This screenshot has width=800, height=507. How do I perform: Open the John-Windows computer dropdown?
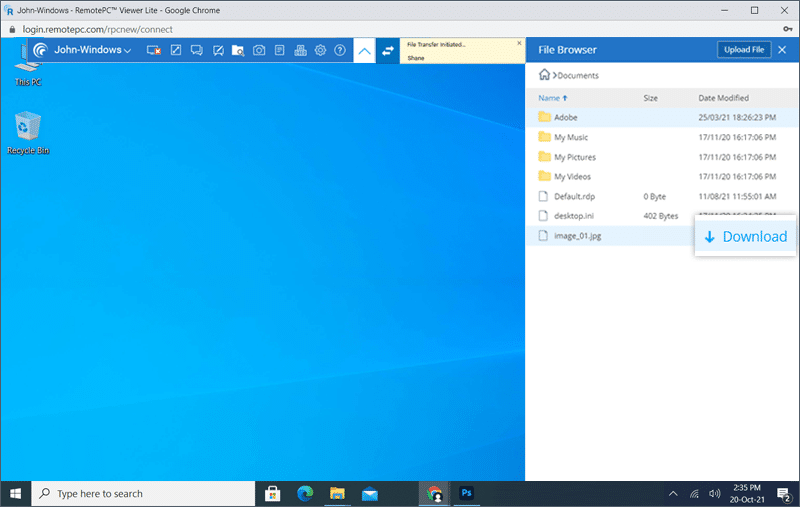[93, 50]
